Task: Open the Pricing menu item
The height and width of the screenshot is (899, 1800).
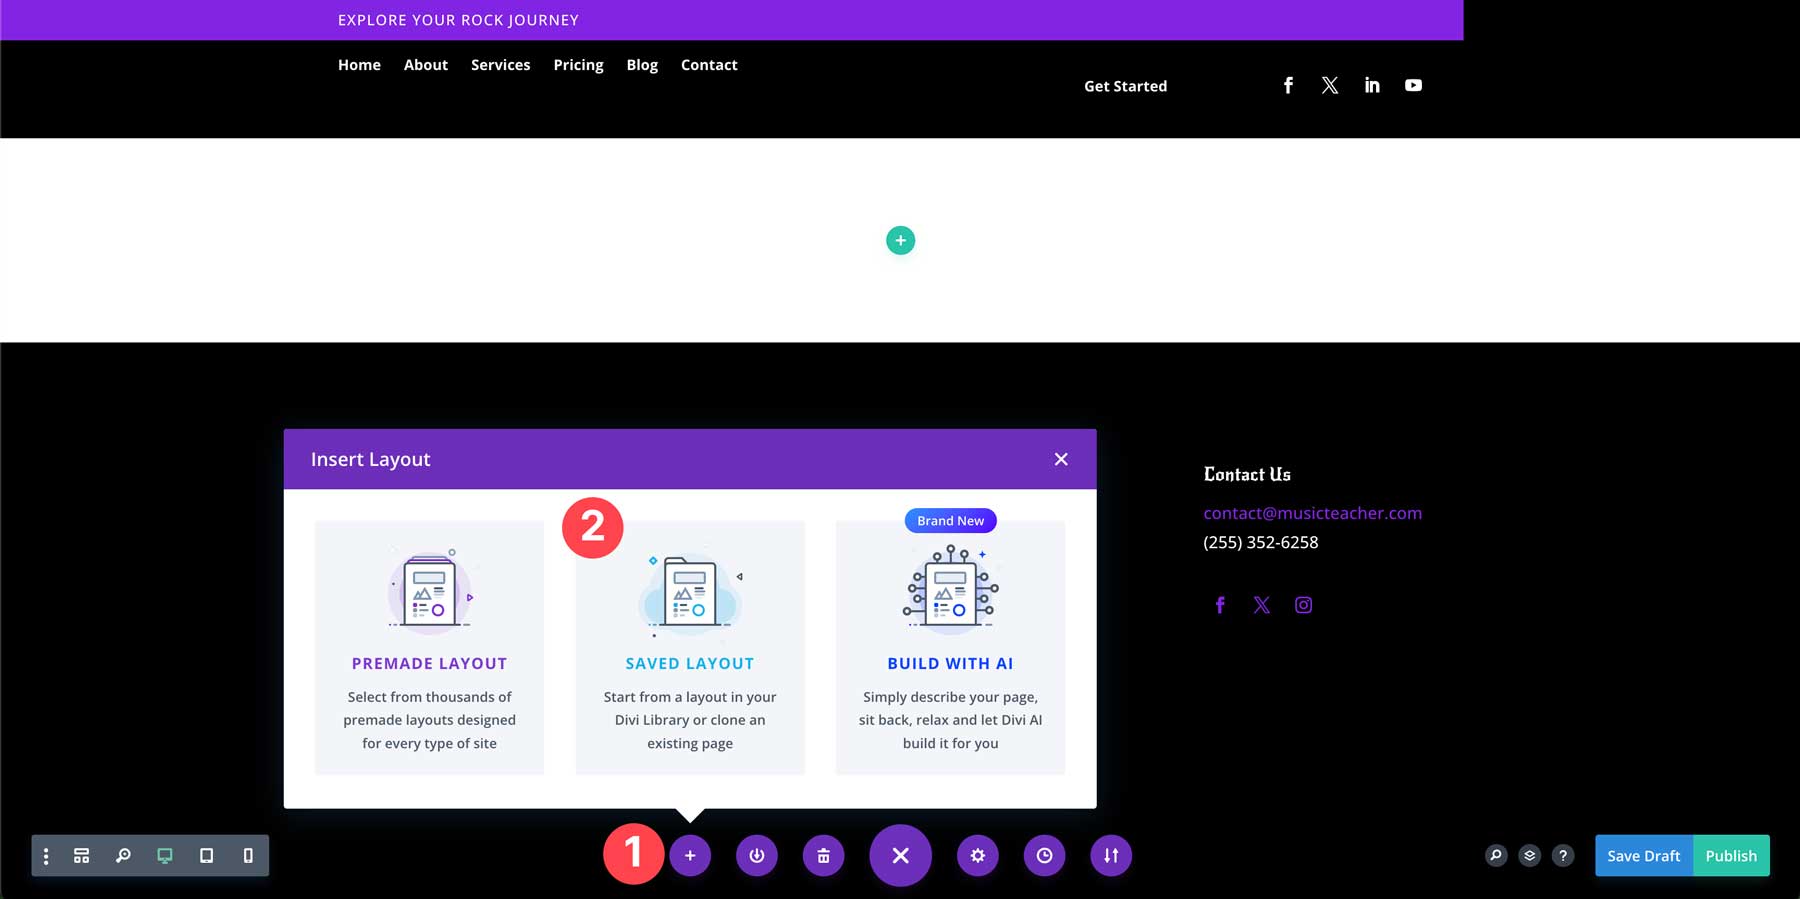Action: (579, 65)
